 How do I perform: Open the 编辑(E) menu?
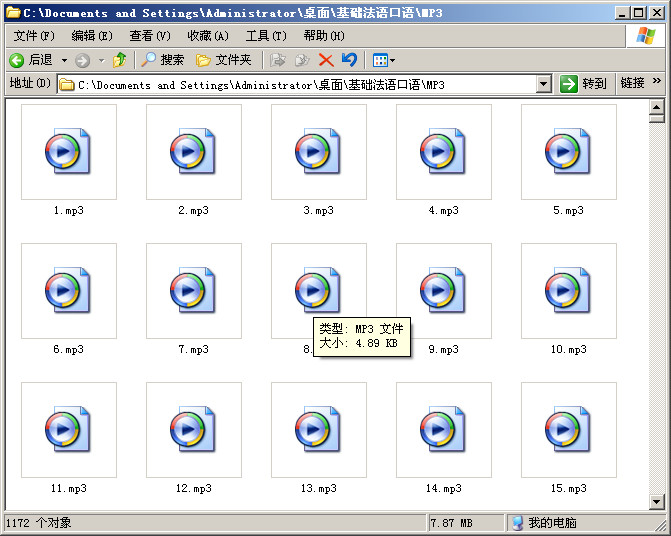[x=92, y=36]
